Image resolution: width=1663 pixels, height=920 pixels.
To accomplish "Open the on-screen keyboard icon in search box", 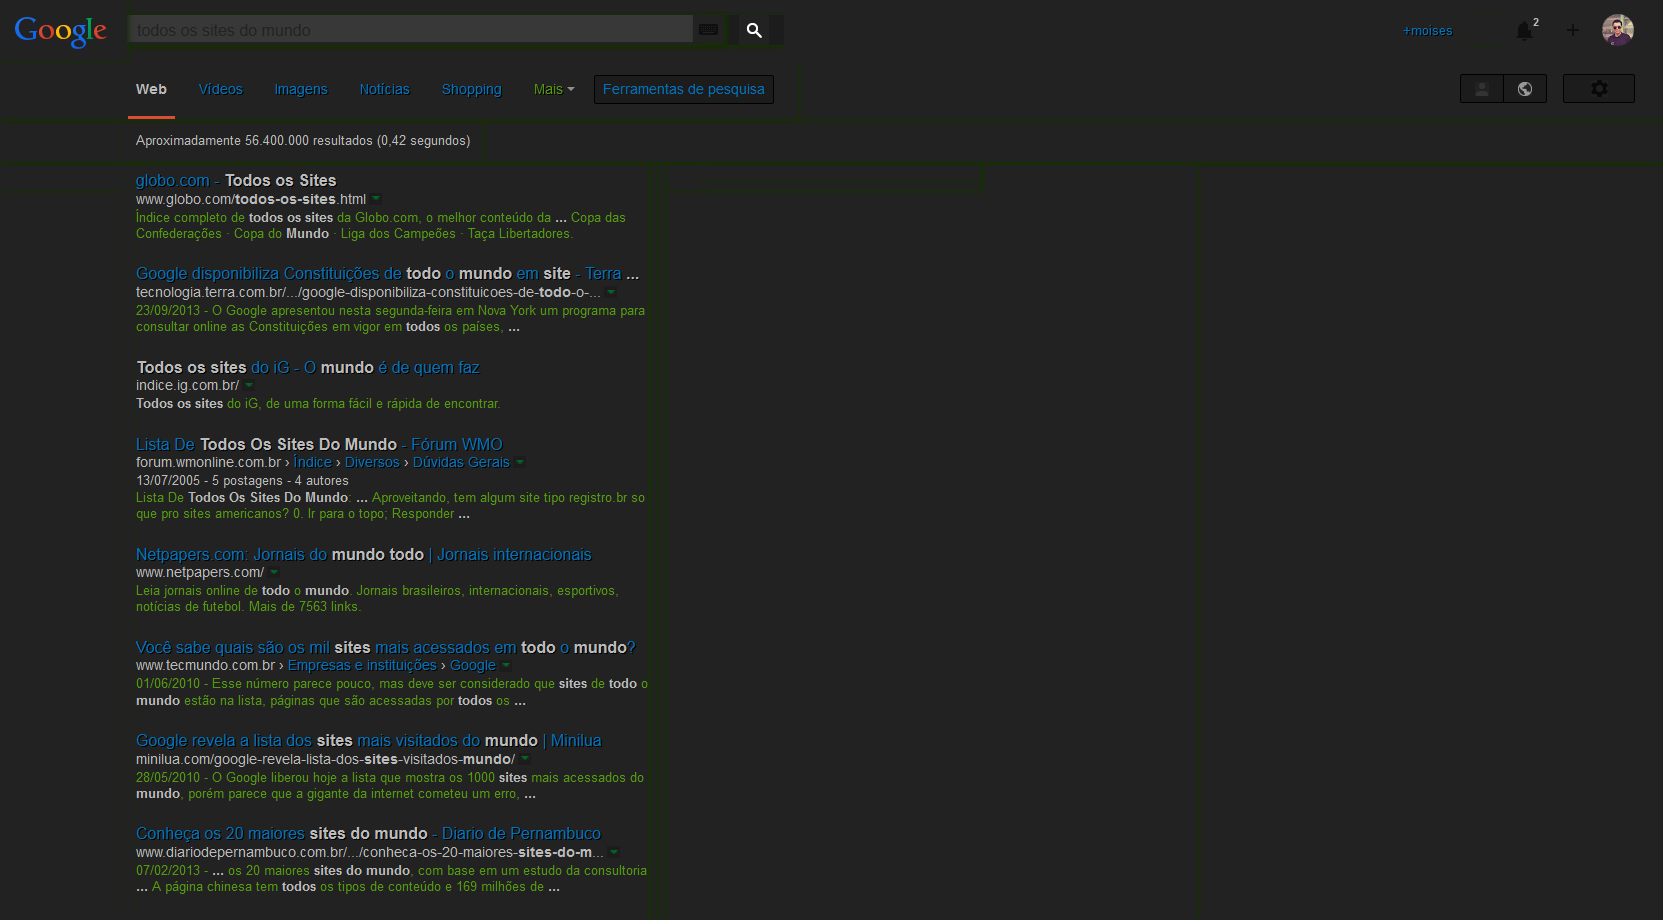I will 709,30.
